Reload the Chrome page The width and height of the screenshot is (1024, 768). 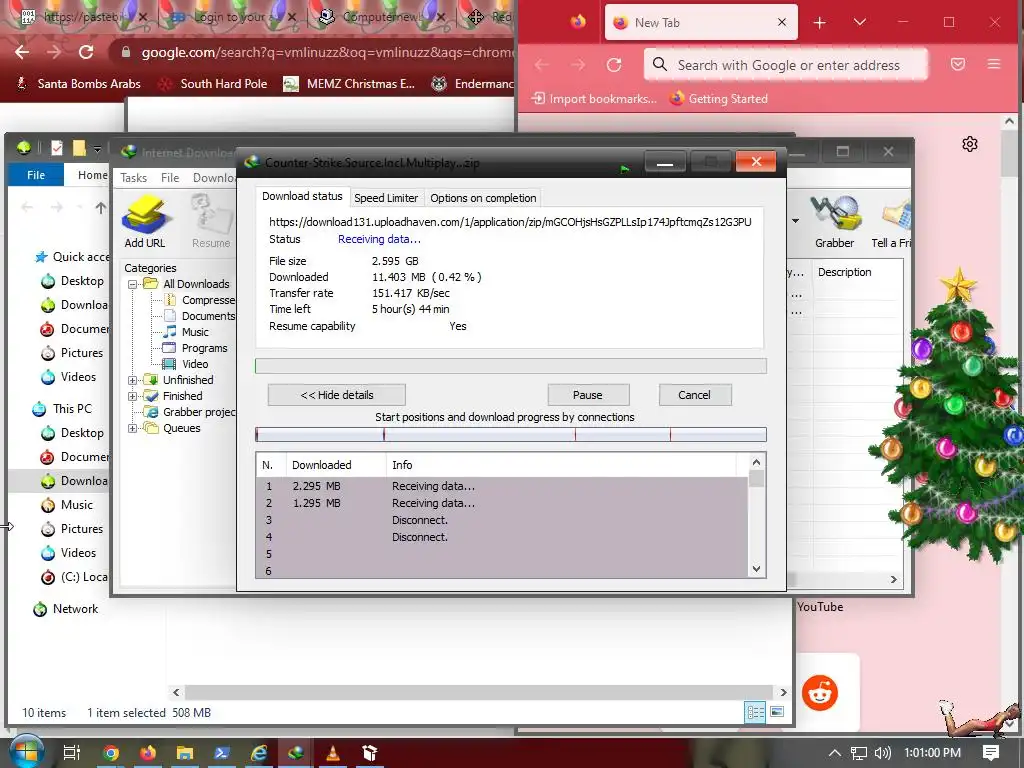point(86,52)
